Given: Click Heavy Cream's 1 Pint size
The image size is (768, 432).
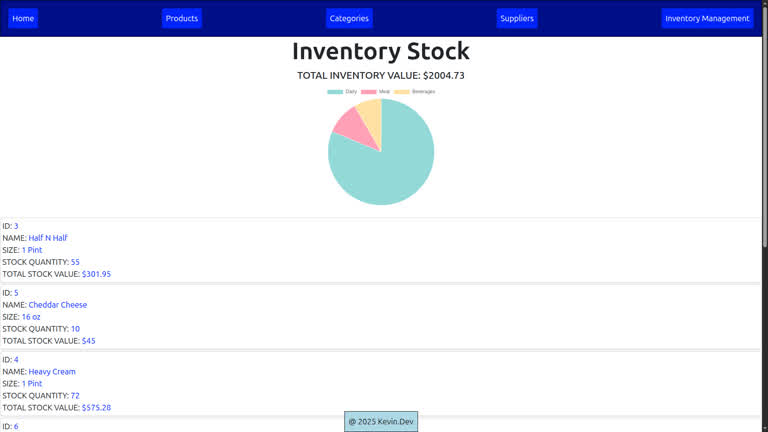Looking at the screenshot, I should pos(32,384).
